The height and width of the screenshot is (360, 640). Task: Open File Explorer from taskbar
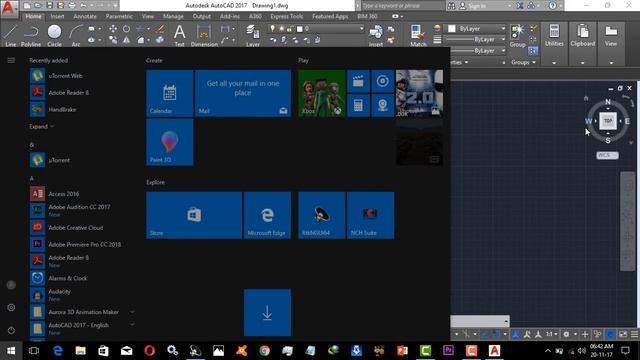tap(80, 351)
